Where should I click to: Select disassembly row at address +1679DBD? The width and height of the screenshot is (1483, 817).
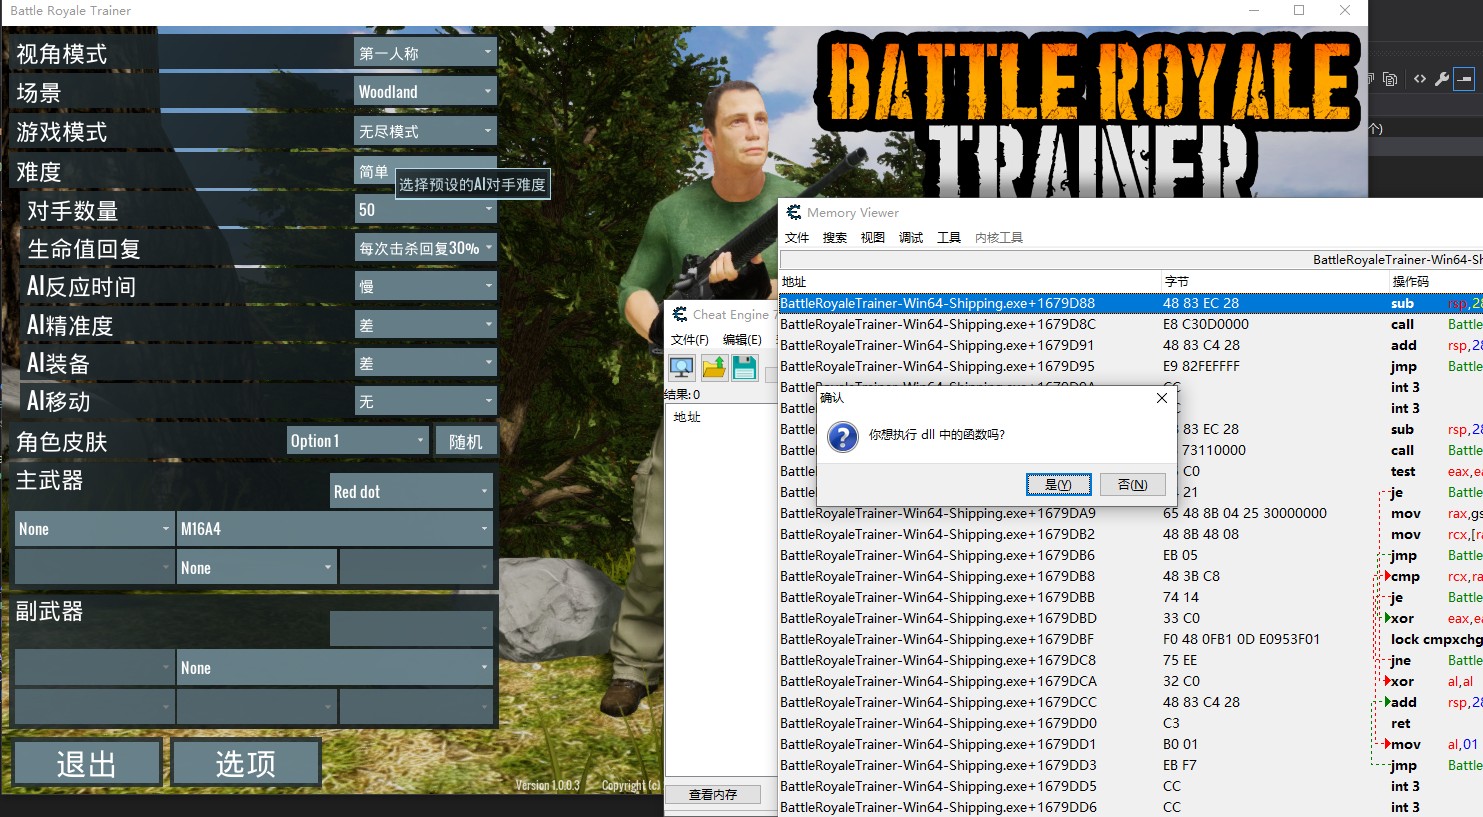(x=1131, y=618)
